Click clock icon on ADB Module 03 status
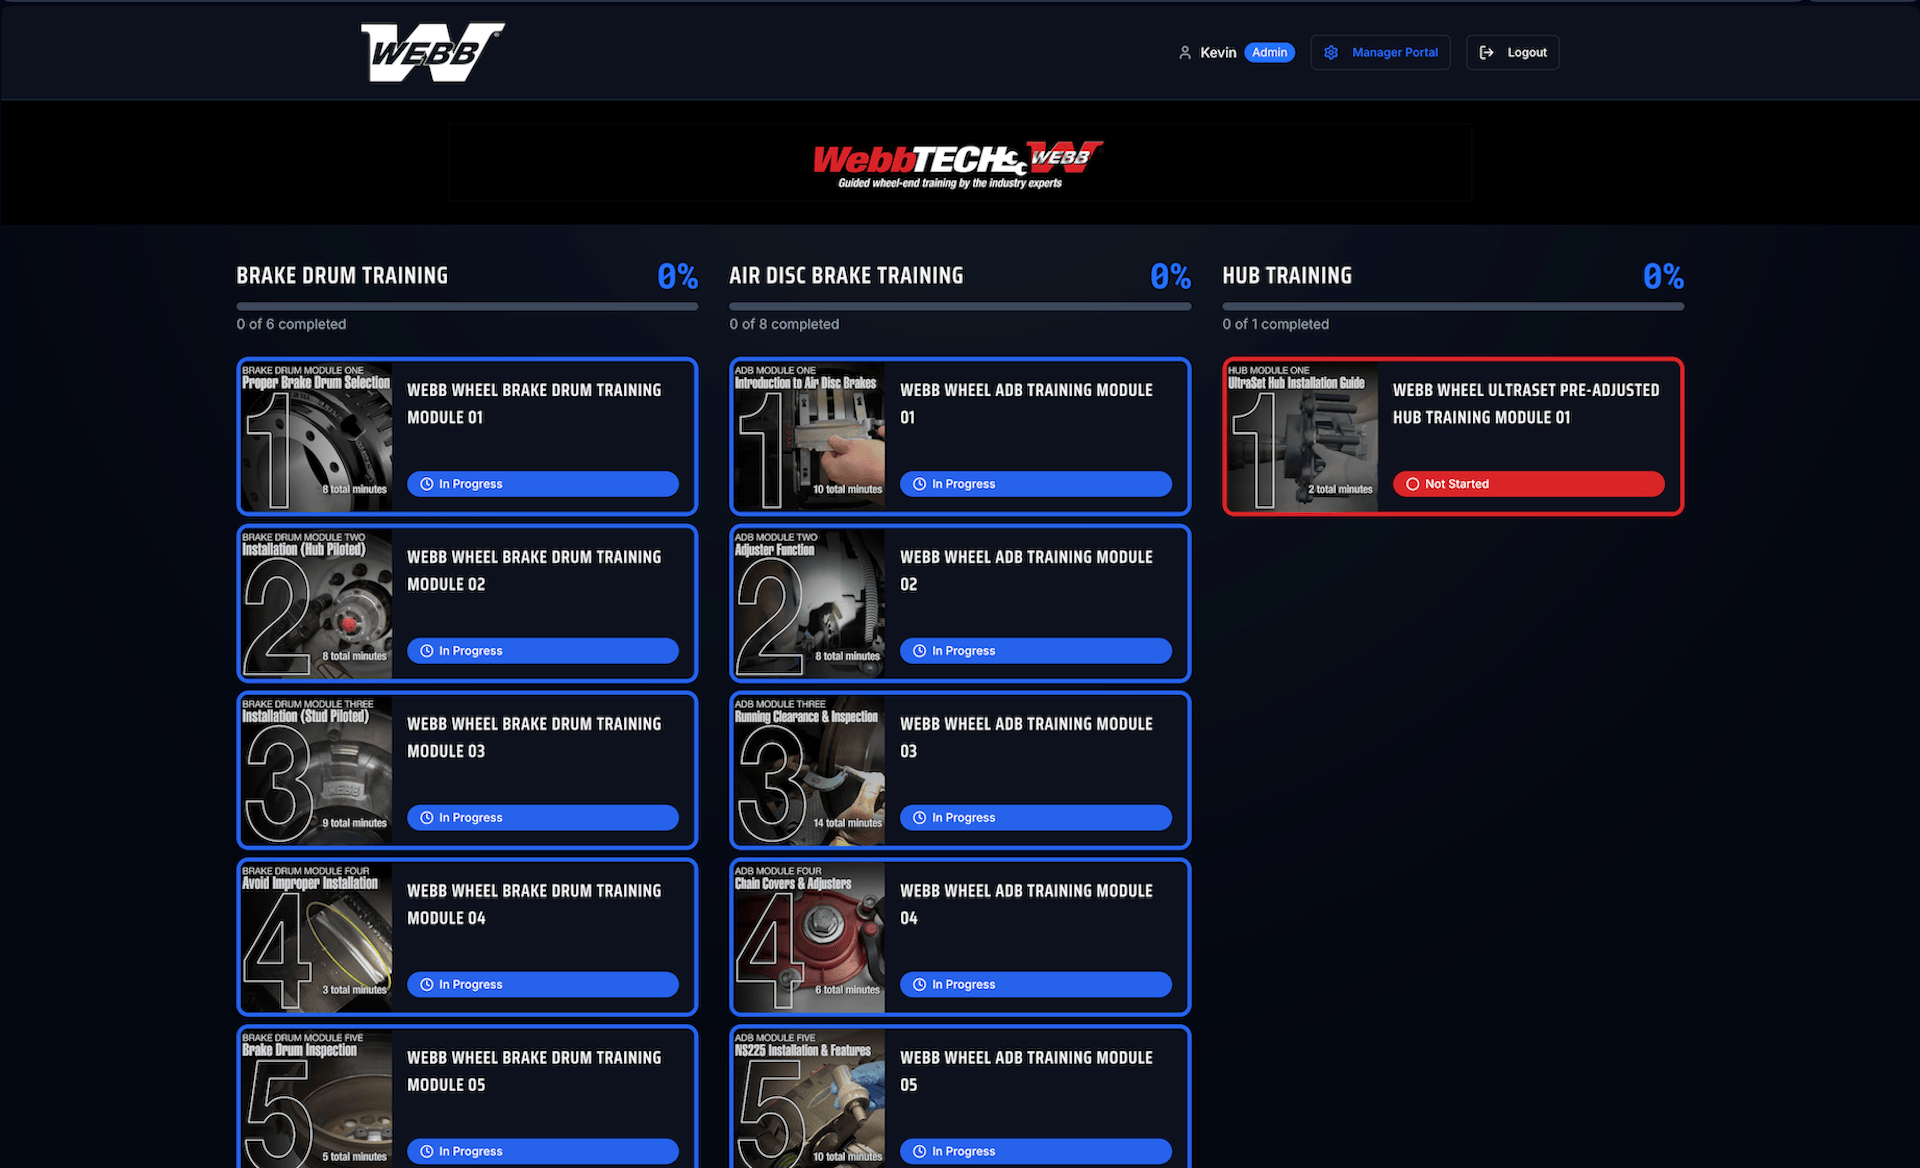 (920, 818)
